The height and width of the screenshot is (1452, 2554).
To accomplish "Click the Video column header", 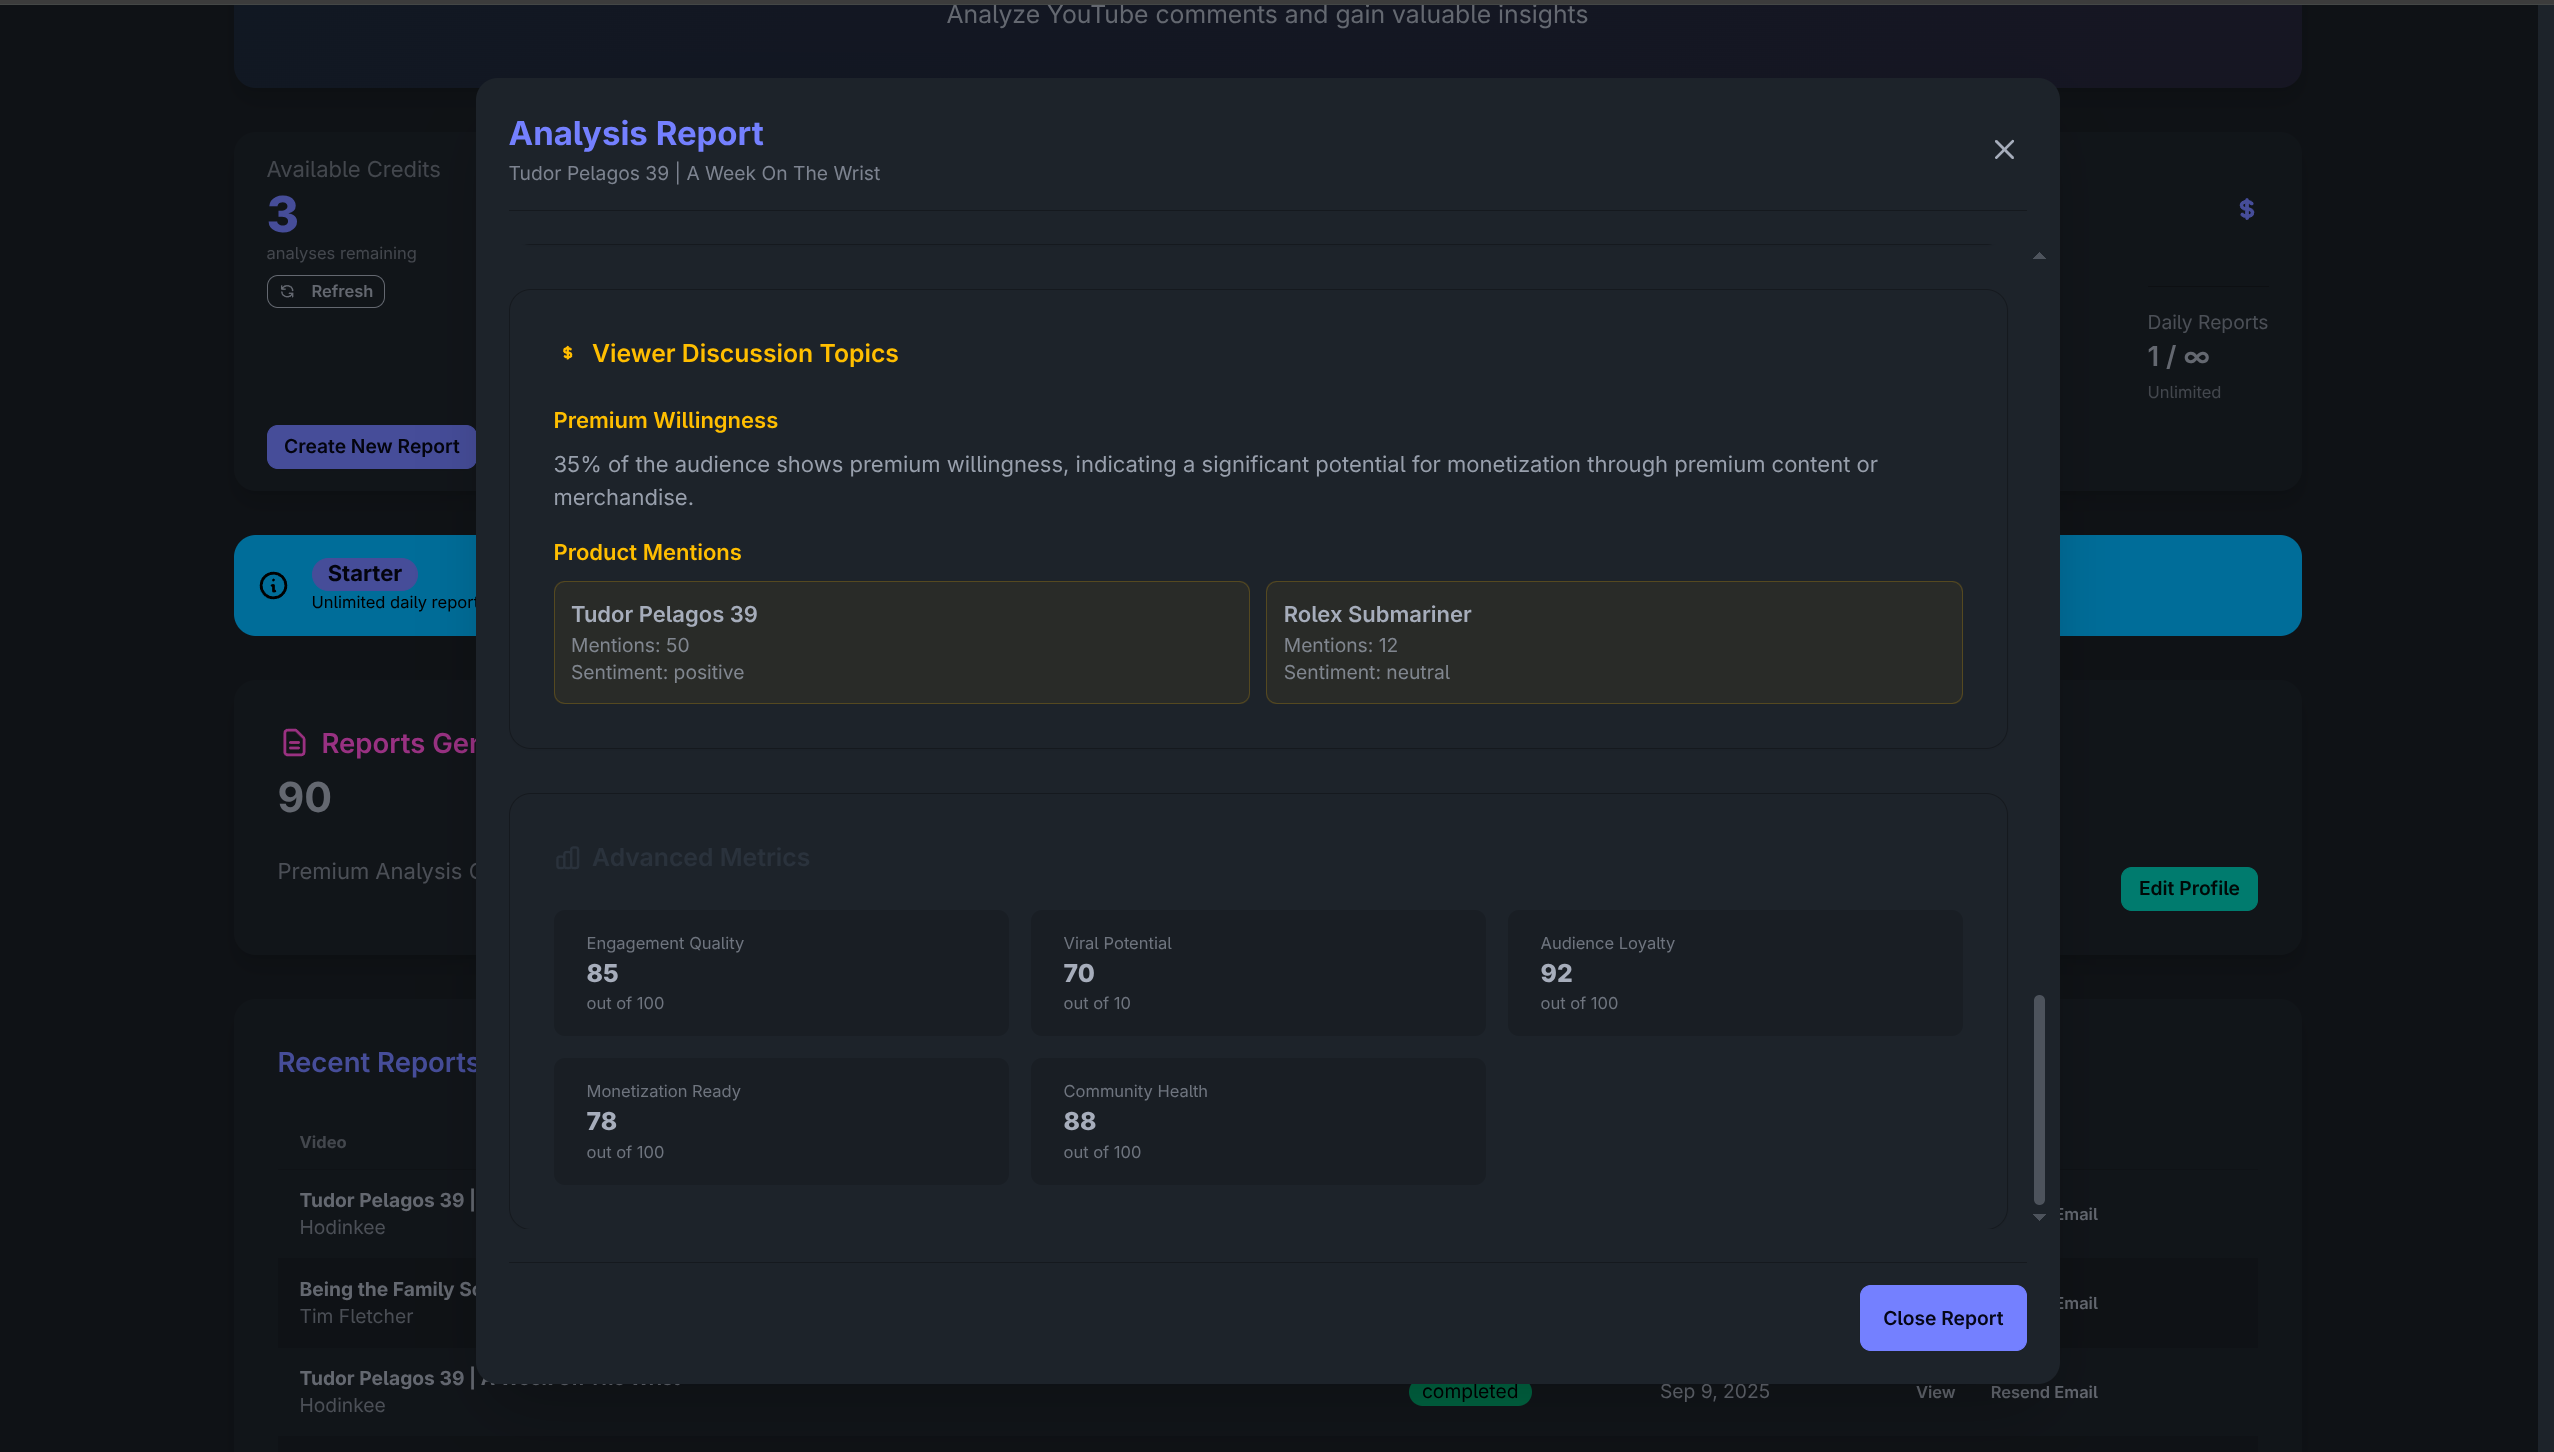I will [x=322, y=1142].
